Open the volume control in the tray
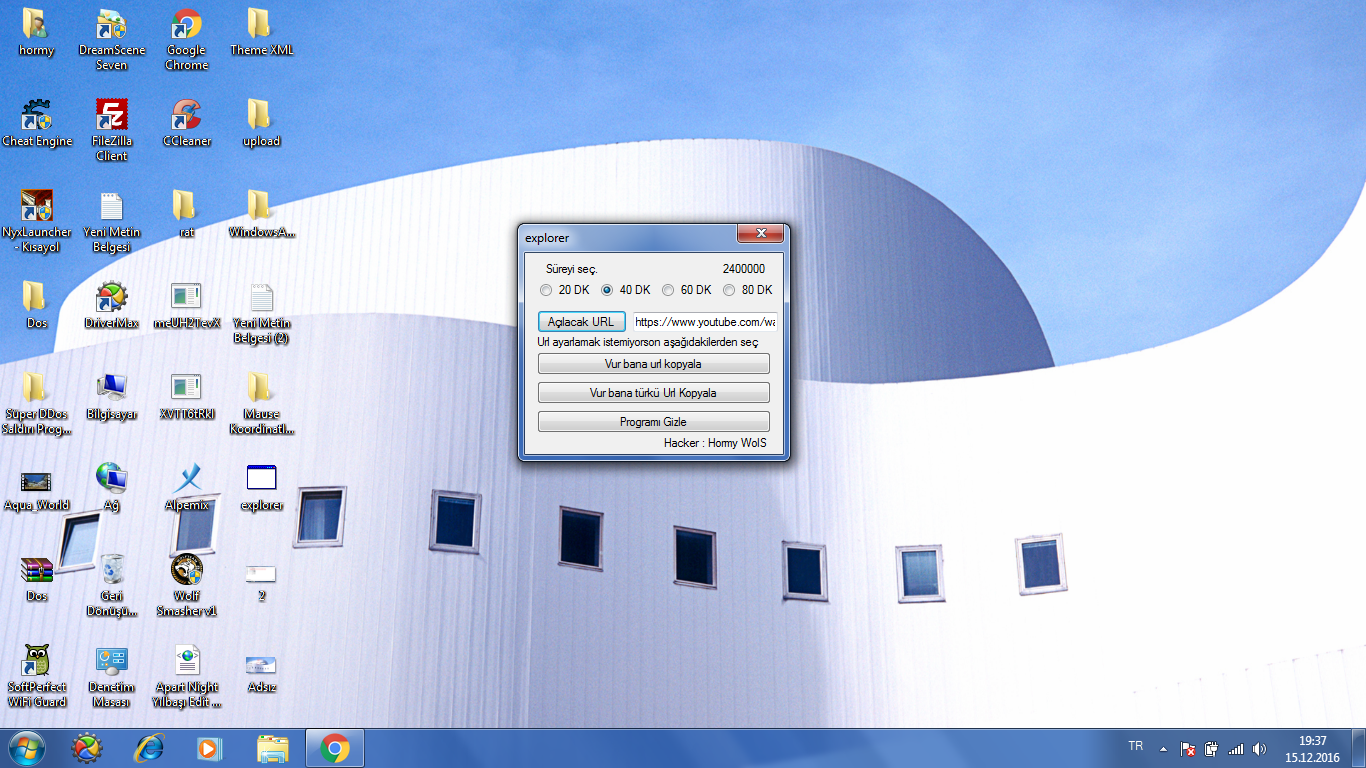 click(1259, 748)
